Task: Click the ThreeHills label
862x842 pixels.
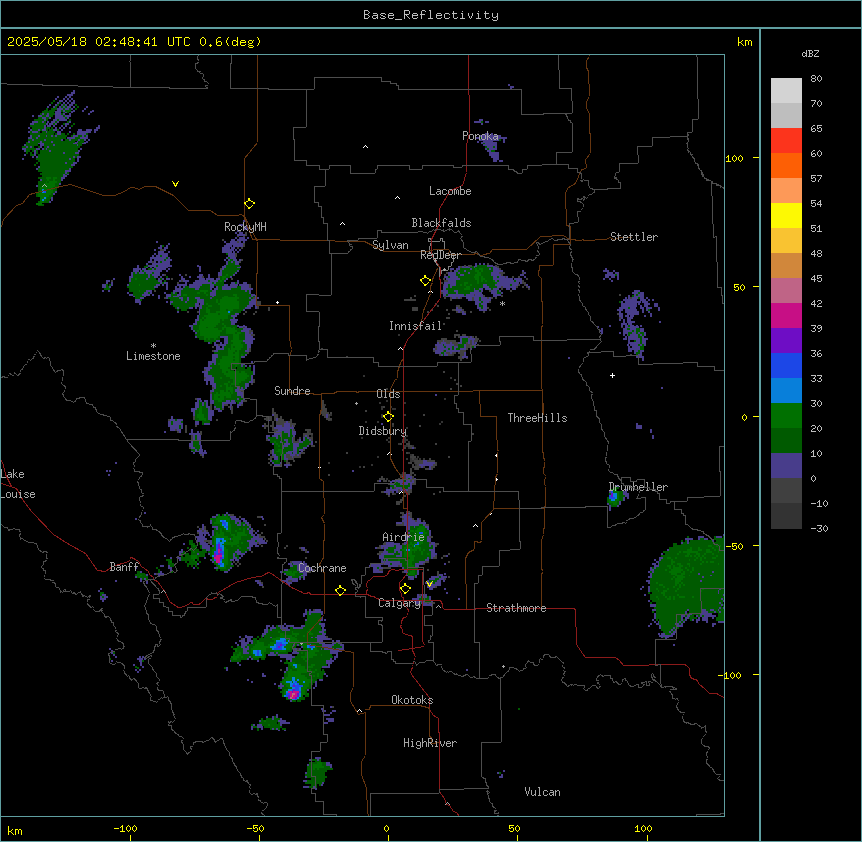Action: click(537, 418)
